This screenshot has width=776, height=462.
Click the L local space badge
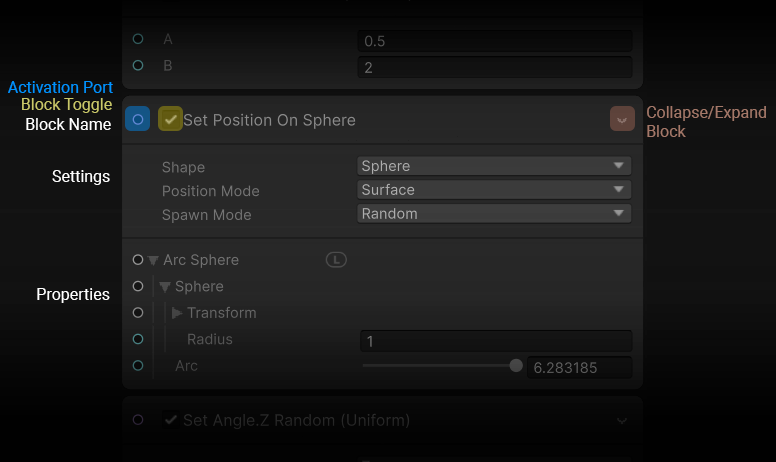tap(336, 260)
